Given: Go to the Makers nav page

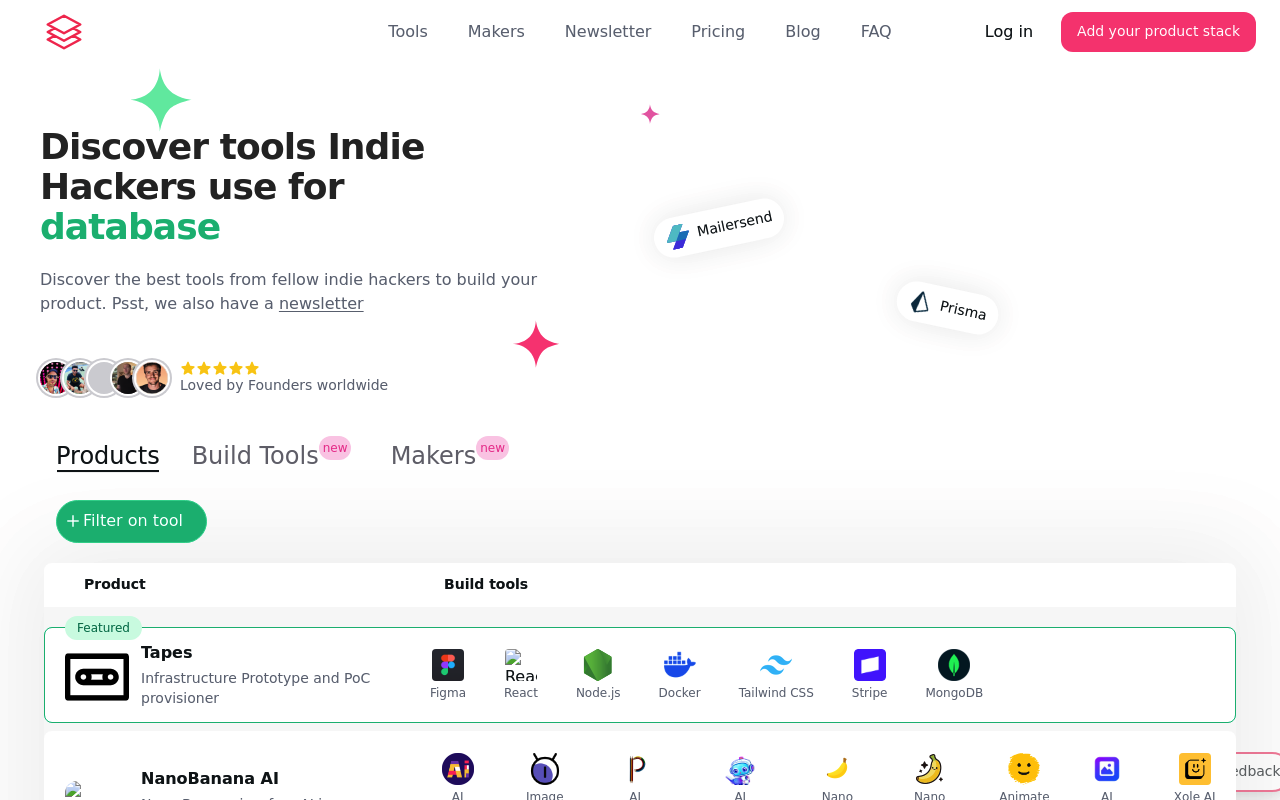Looking at the screenshot, I should (x=496, y=32).
